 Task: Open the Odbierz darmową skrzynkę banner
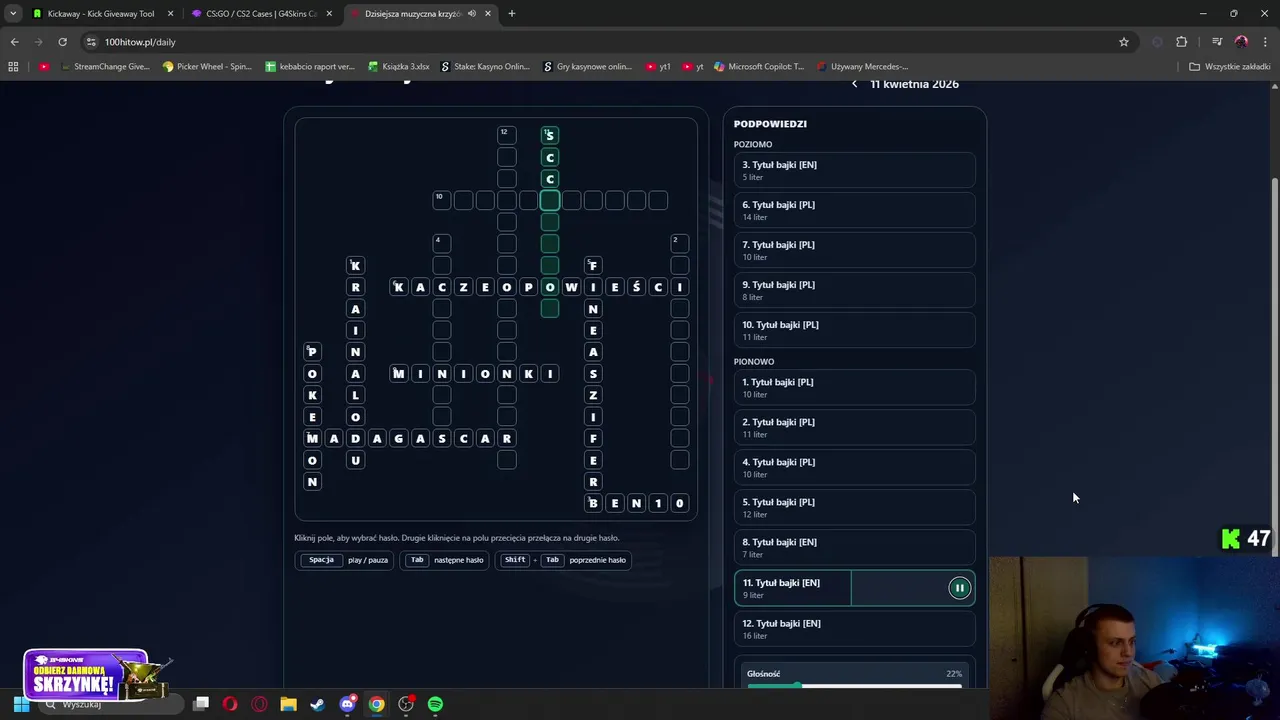98,675
